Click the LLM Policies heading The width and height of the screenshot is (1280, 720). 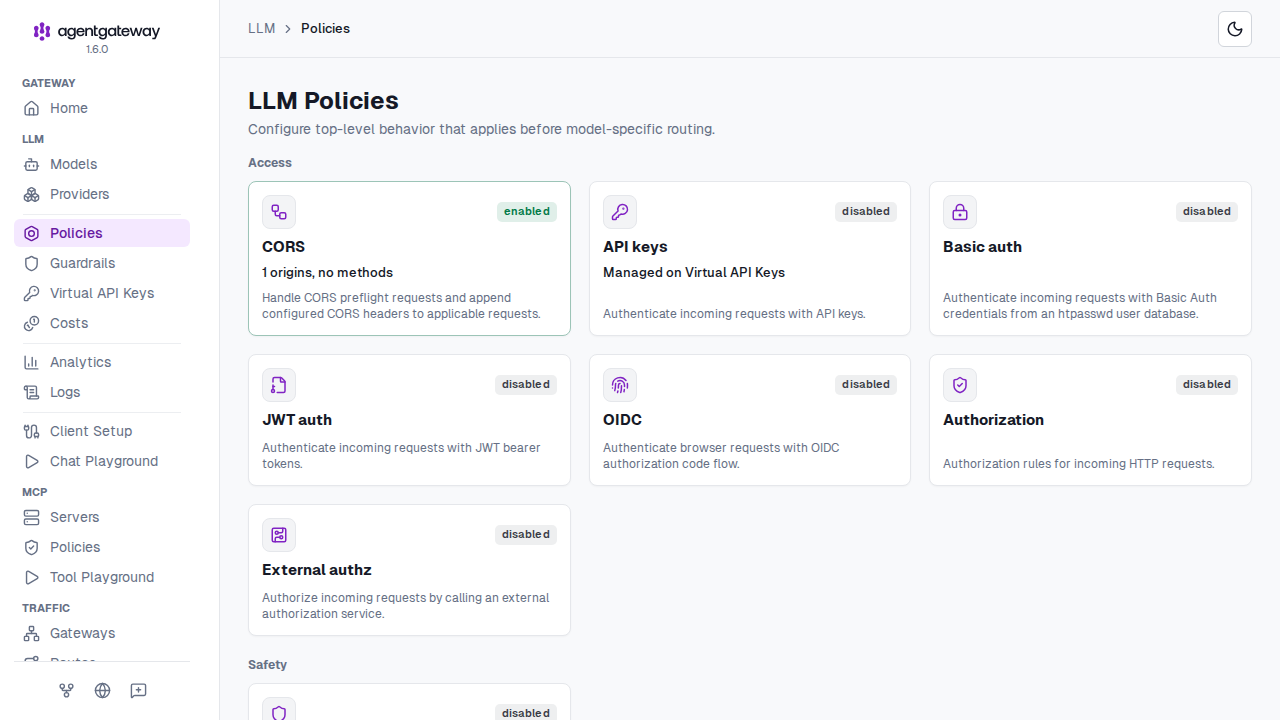click(x=323, y=101)
